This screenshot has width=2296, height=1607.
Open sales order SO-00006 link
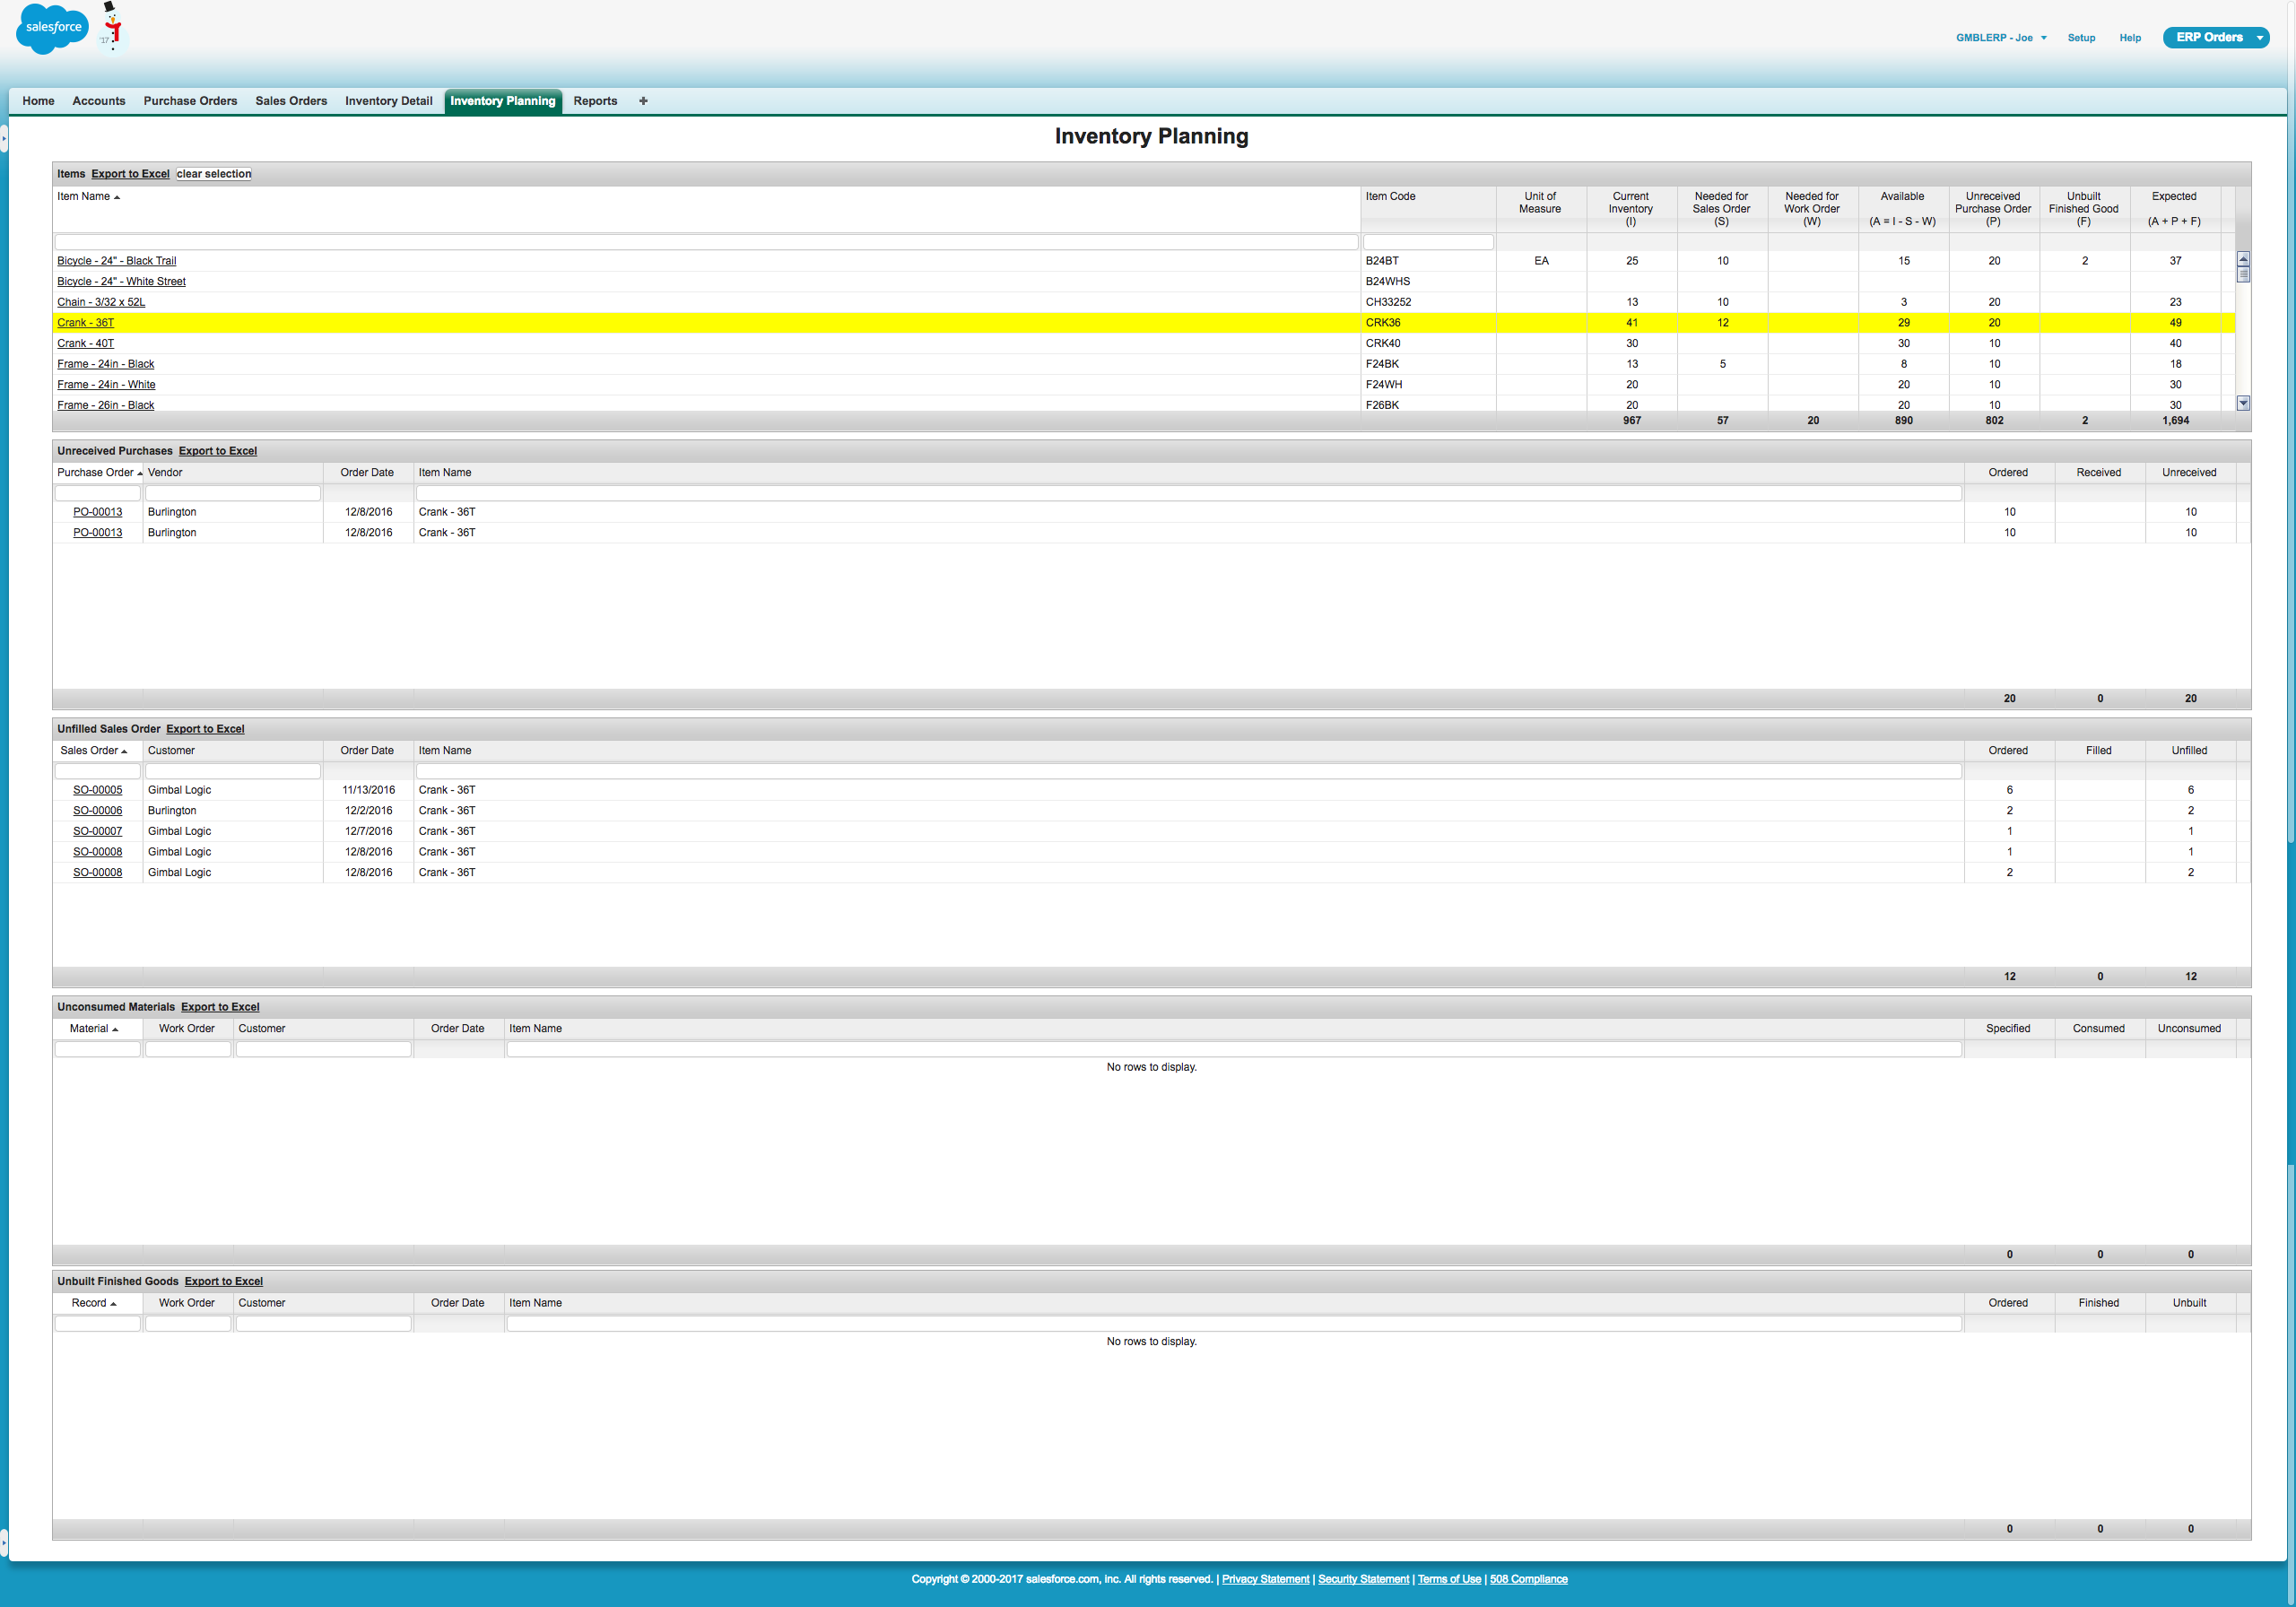pyautogui.click(x=97, y=811)
